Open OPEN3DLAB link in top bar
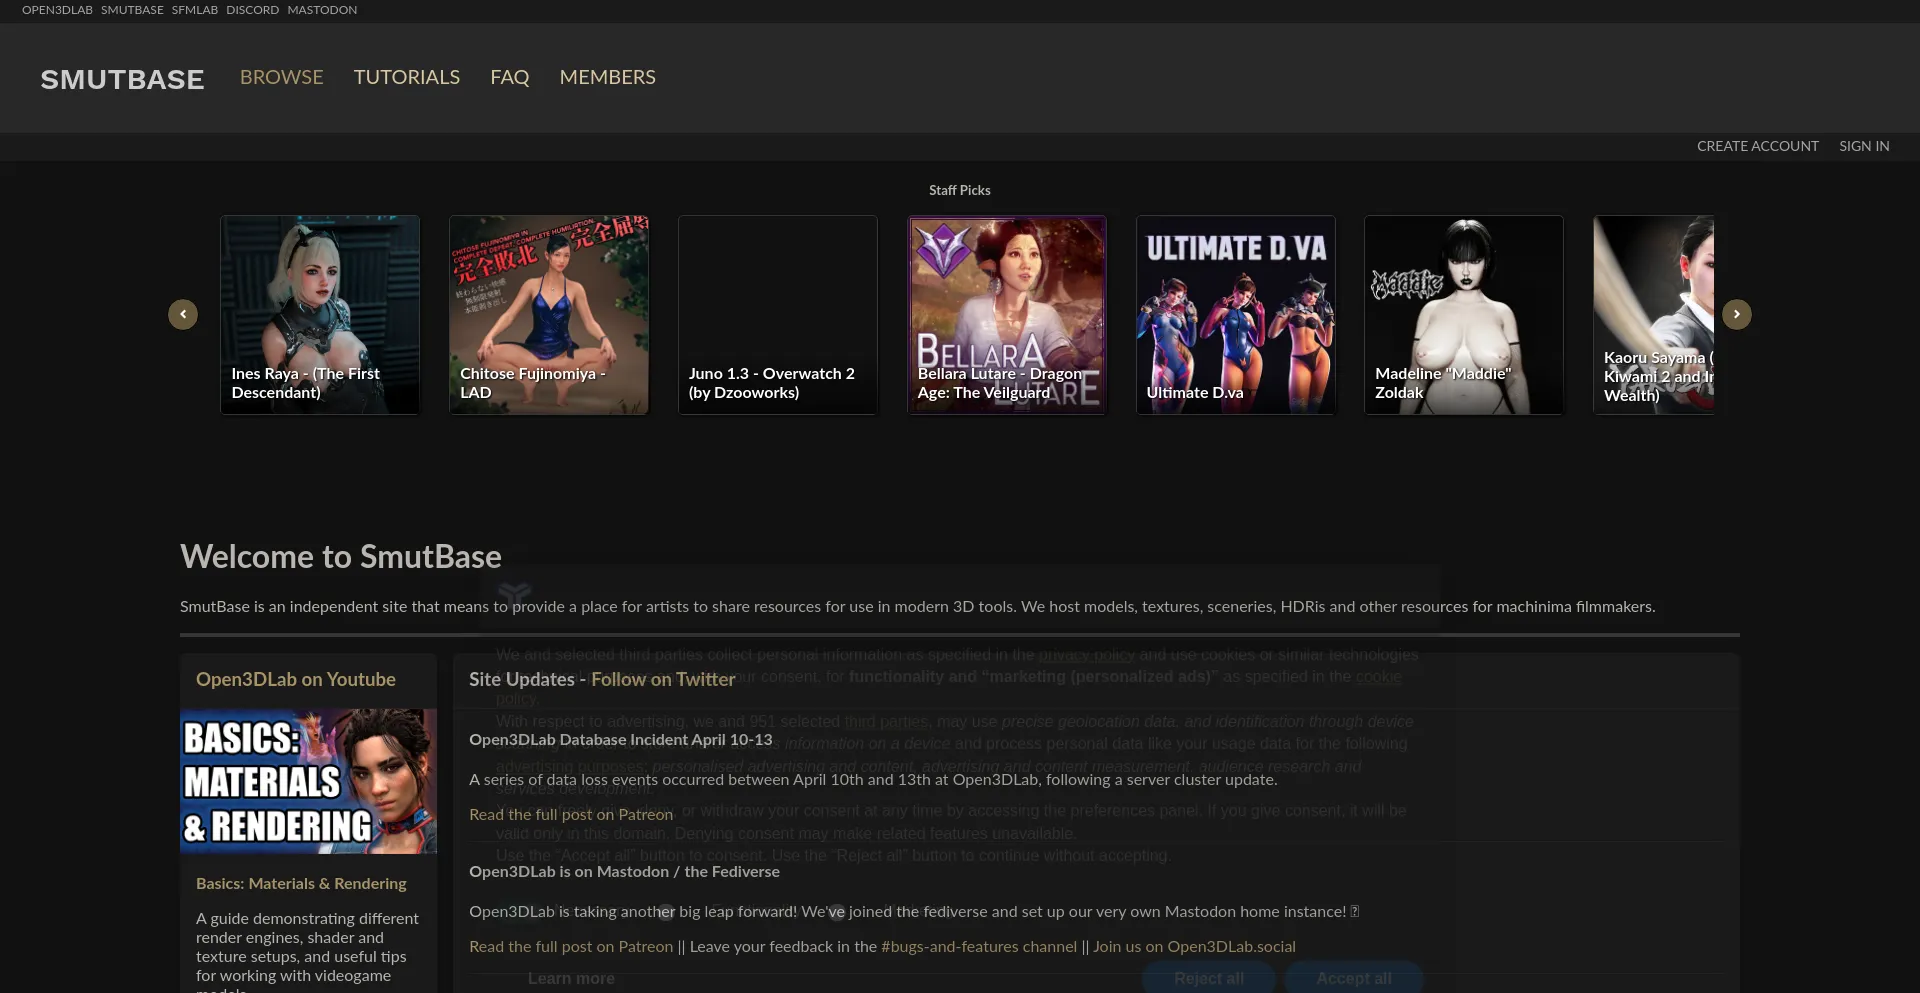 57,10
